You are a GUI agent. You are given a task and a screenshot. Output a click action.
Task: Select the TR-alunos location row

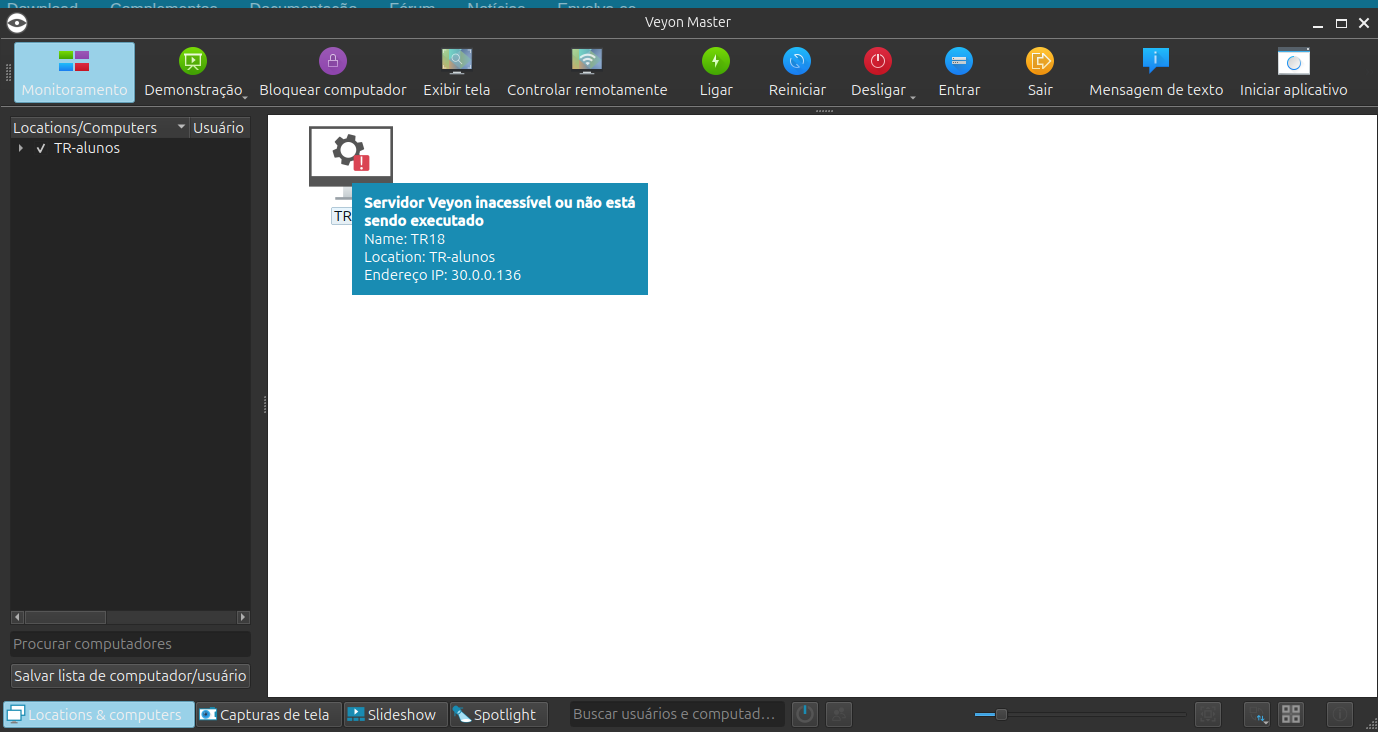pos(130,148)
